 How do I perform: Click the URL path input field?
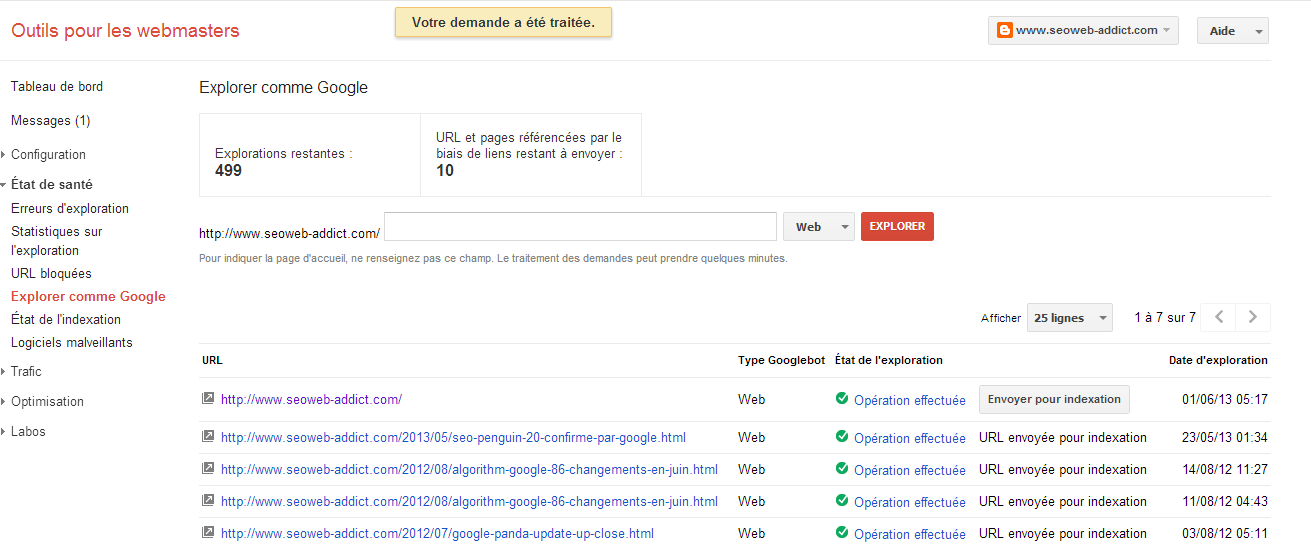[580, 227]
